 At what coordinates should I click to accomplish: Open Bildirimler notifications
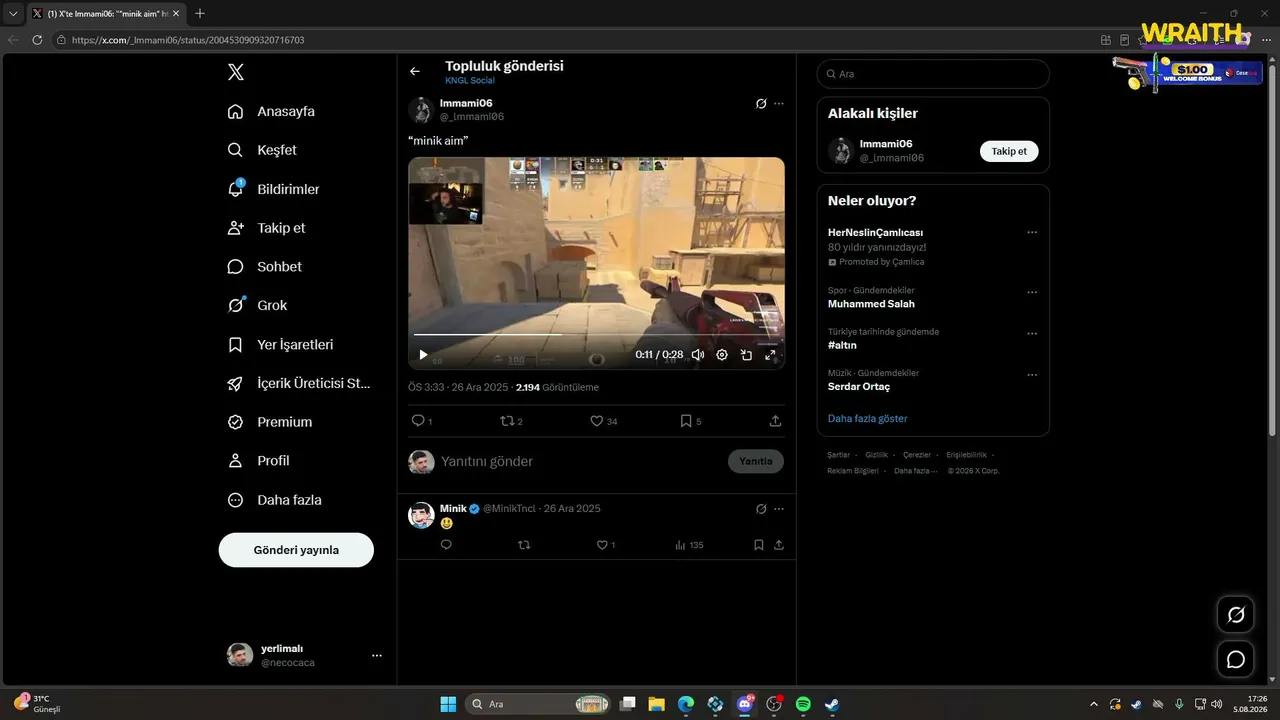[273, 189]
